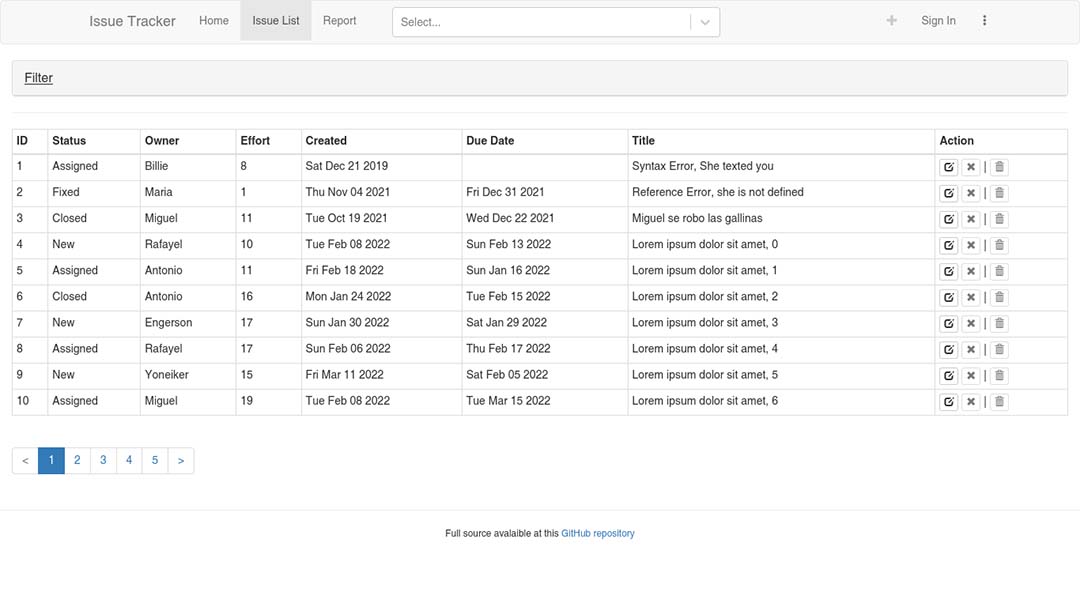Click Sign In
The width and height of the screenshot is (1080, 607).
coord(938,21)
